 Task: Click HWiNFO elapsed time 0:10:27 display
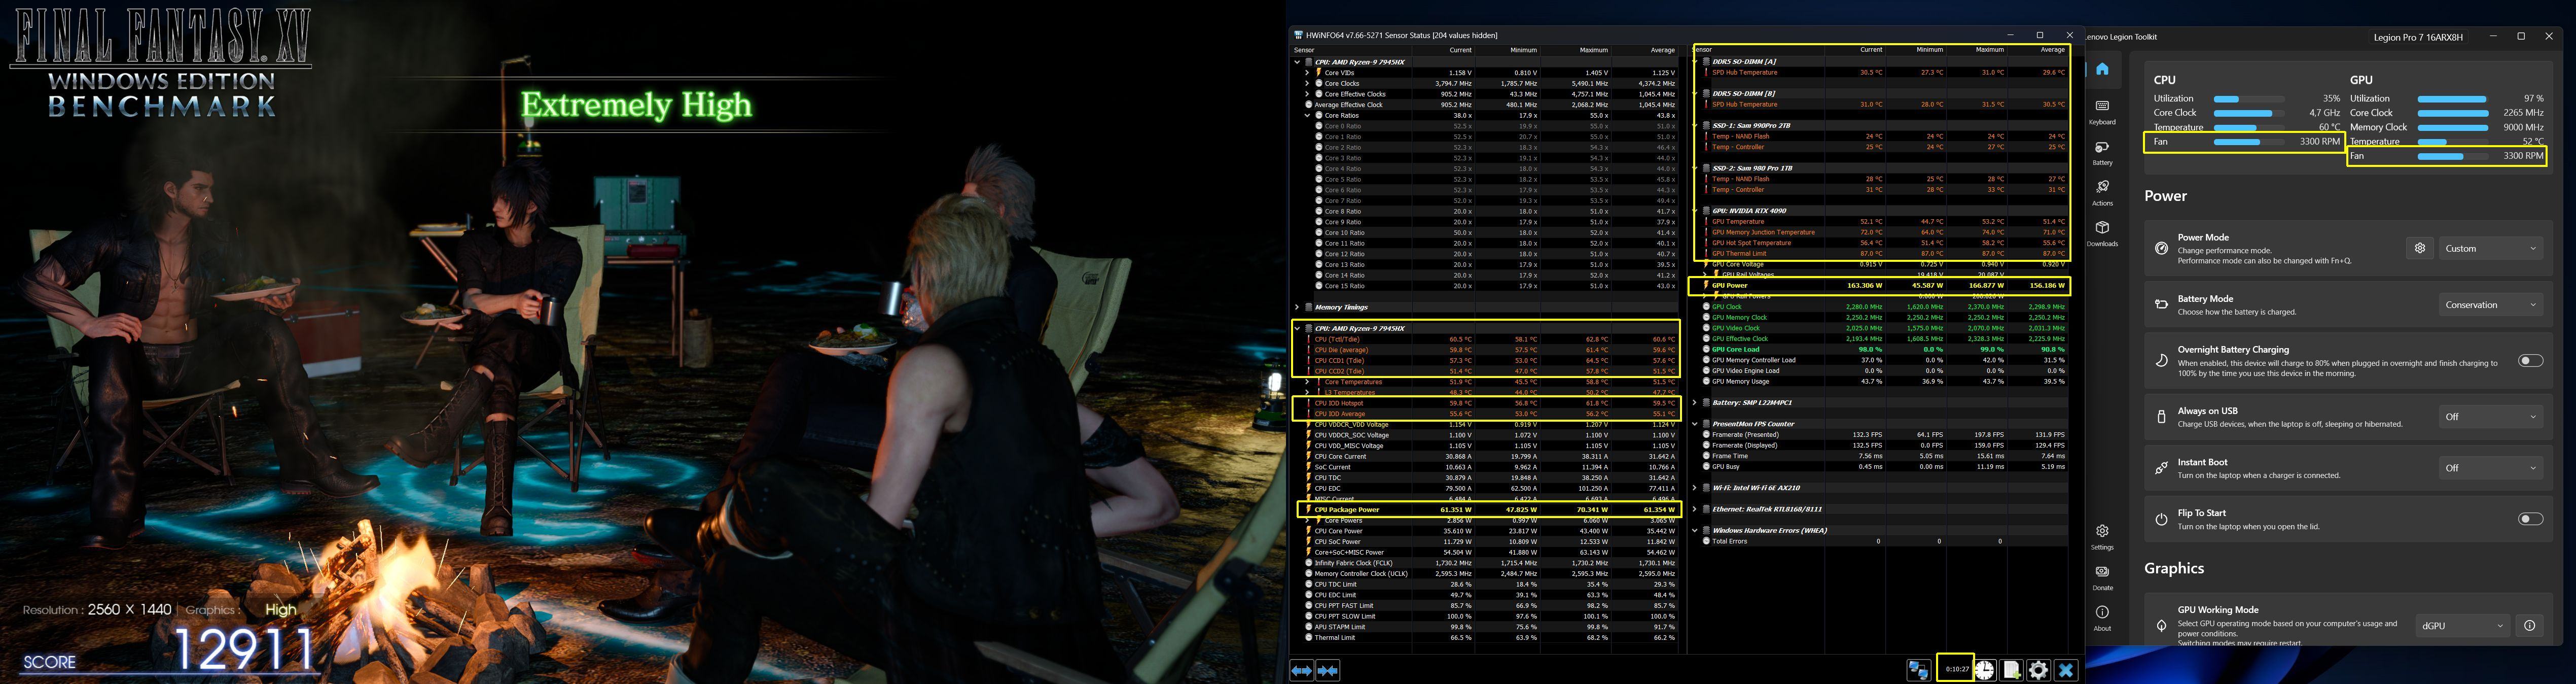(1957, 669)
